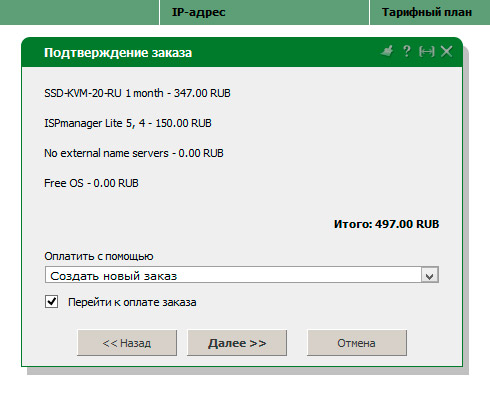Select the Free OS - 0.00 RUB line
The image size is (490, 396).
pyautogui.click(x=91, y=183)
